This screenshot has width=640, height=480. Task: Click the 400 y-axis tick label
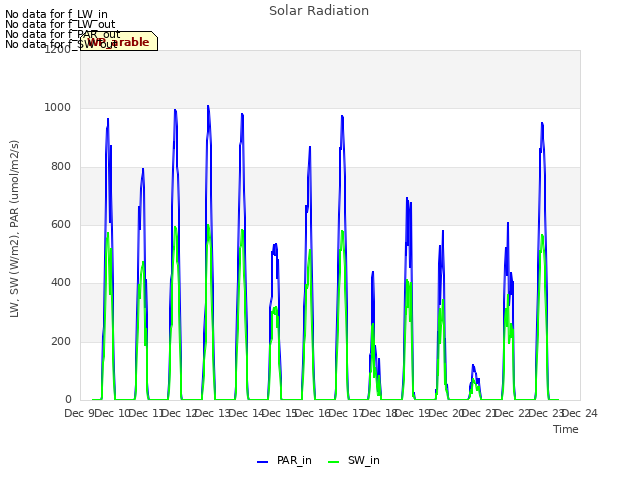tap(61, 282)
